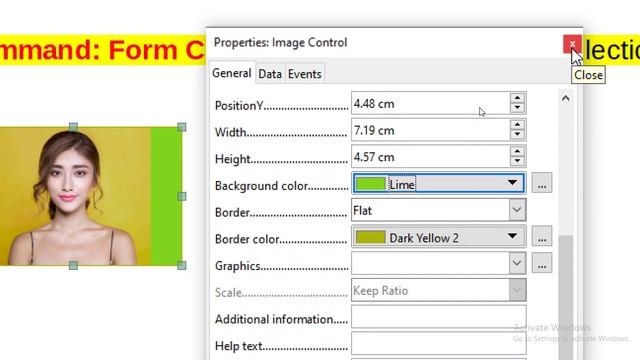
Task: Open Border color picker ellipsis button
Action: (x=542, y=236)
